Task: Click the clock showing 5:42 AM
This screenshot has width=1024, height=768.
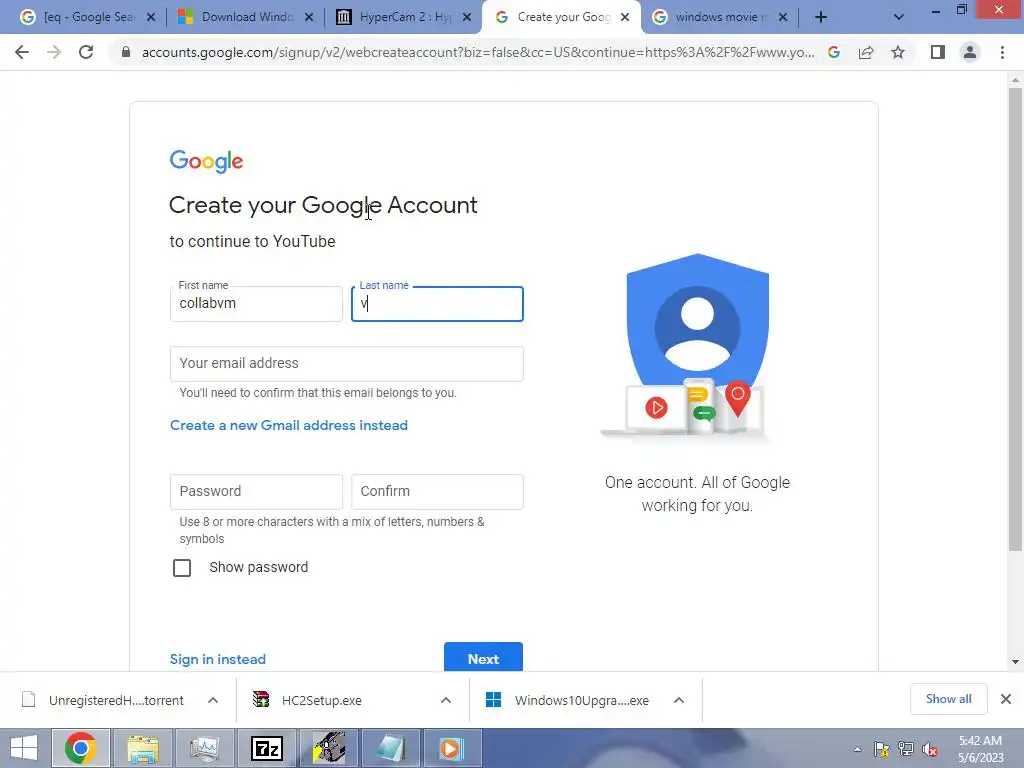Action: point(980,749)
